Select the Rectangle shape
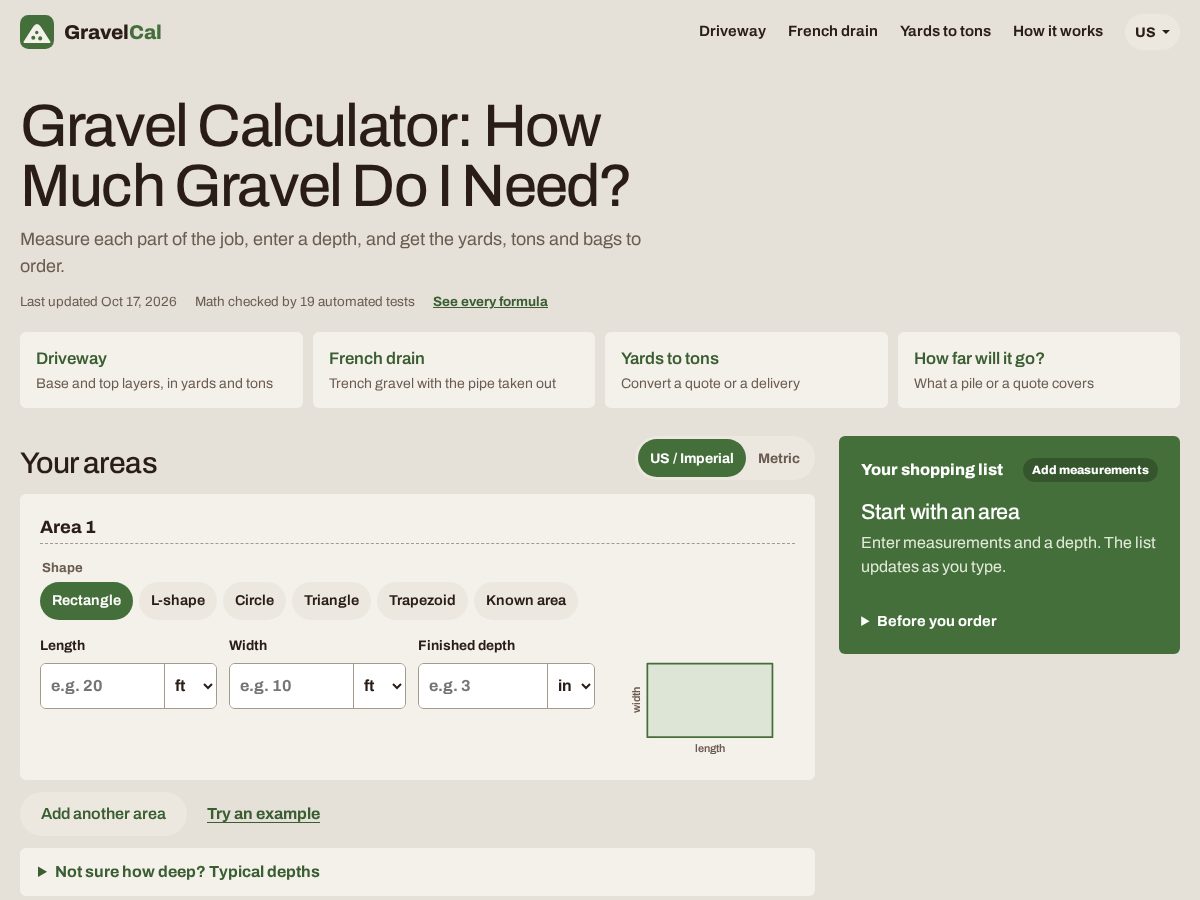Viewport: 1200px width, 900px height. (86, 601)
